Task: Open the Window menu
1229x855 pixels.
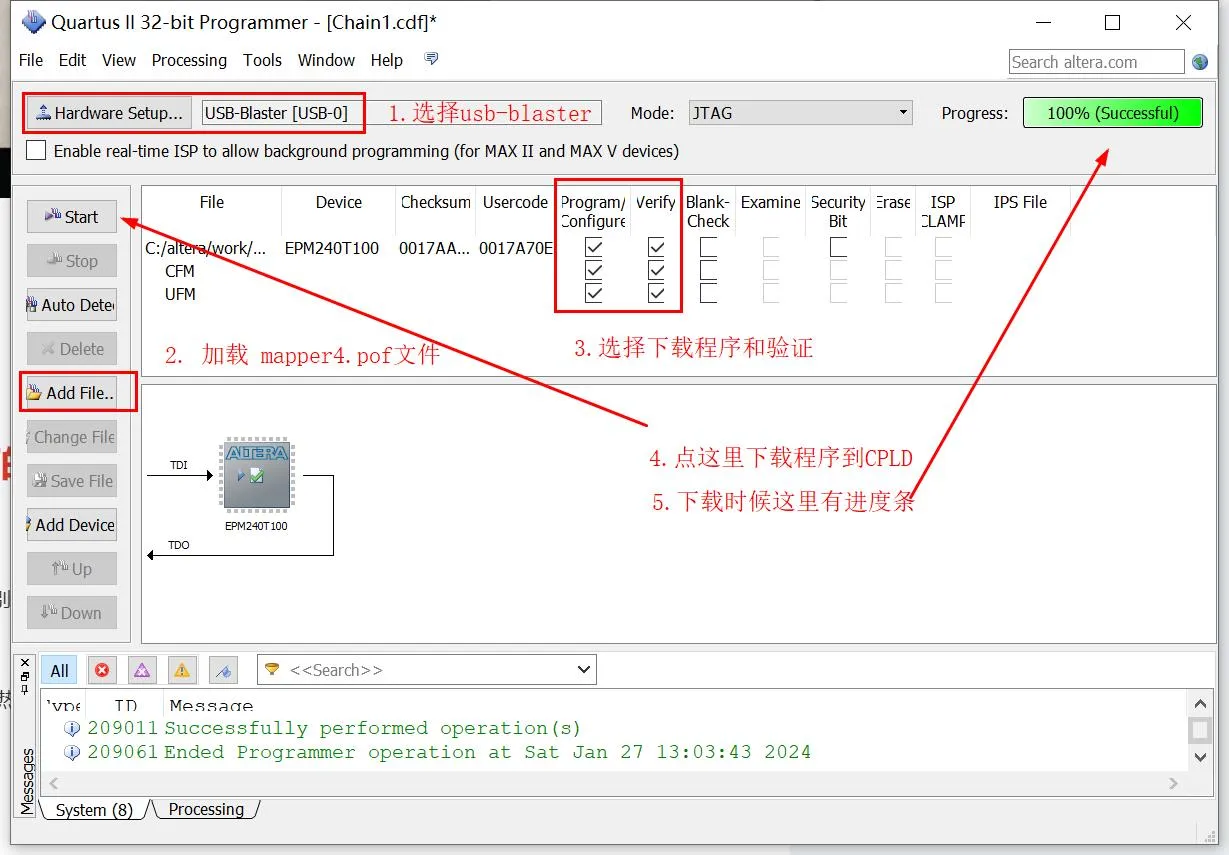Action: [326, 60]
